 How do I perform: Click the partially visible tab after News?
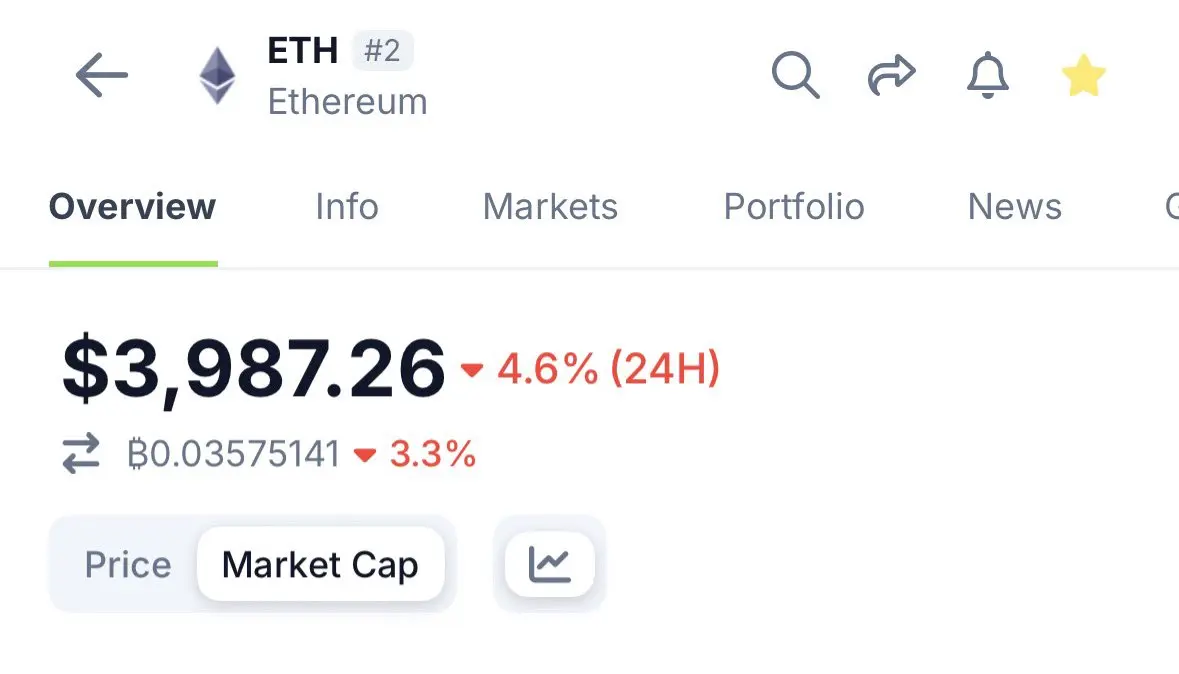1171,207
